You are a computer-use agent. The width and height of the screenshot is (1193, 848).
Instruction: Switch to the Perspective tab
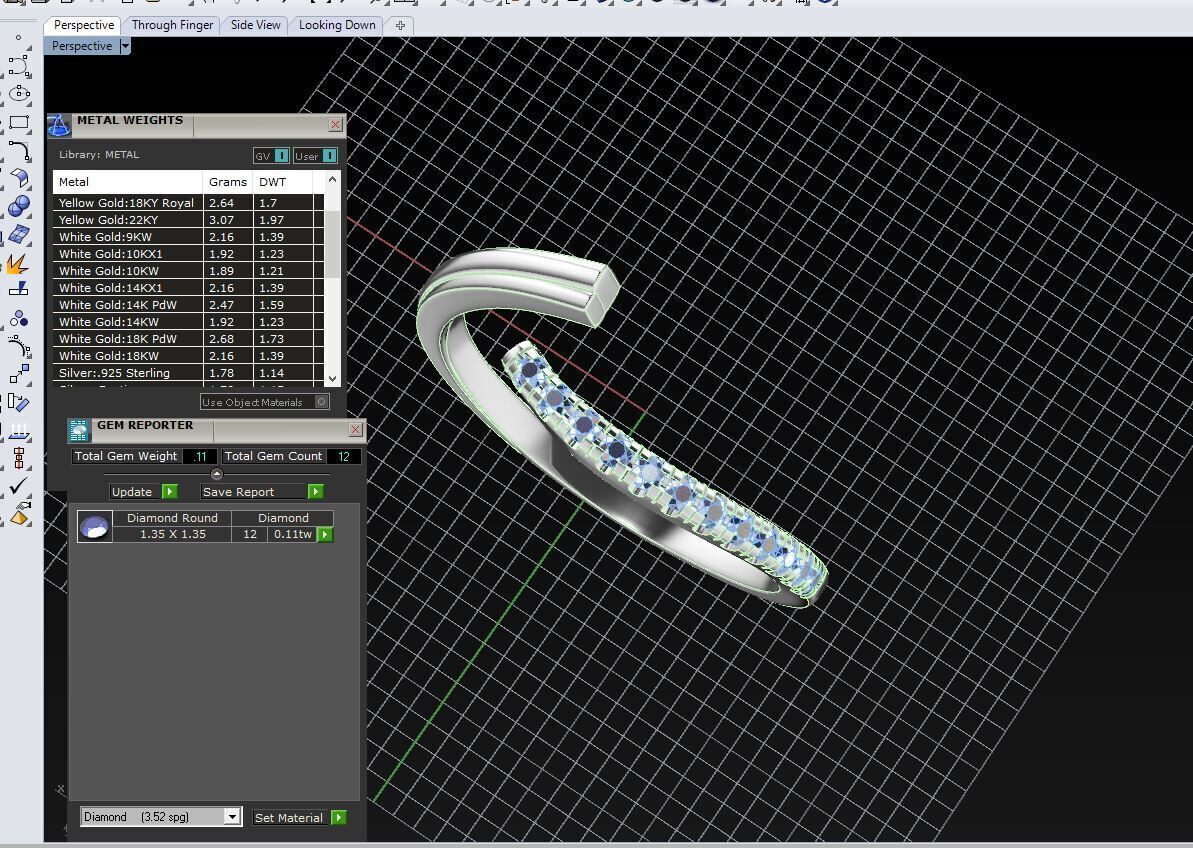84,25
